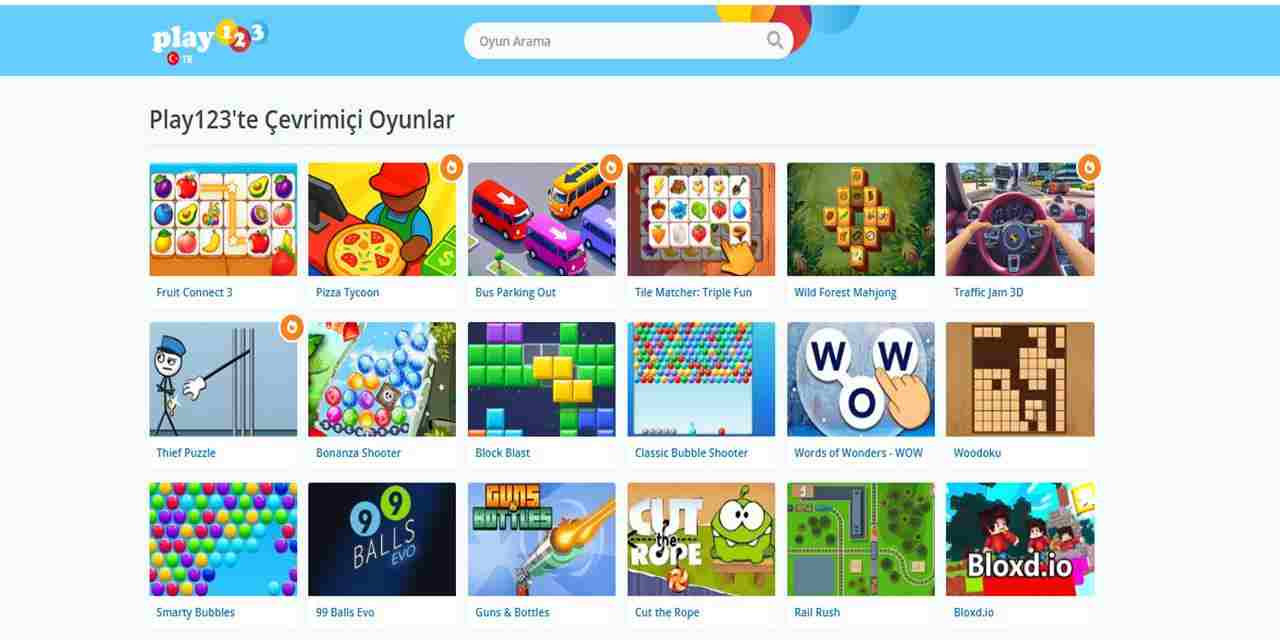The image size is (1280, 640).
Task: Click the hot flame badge on Pizza Tycoon
Action: tap(452, 167)
